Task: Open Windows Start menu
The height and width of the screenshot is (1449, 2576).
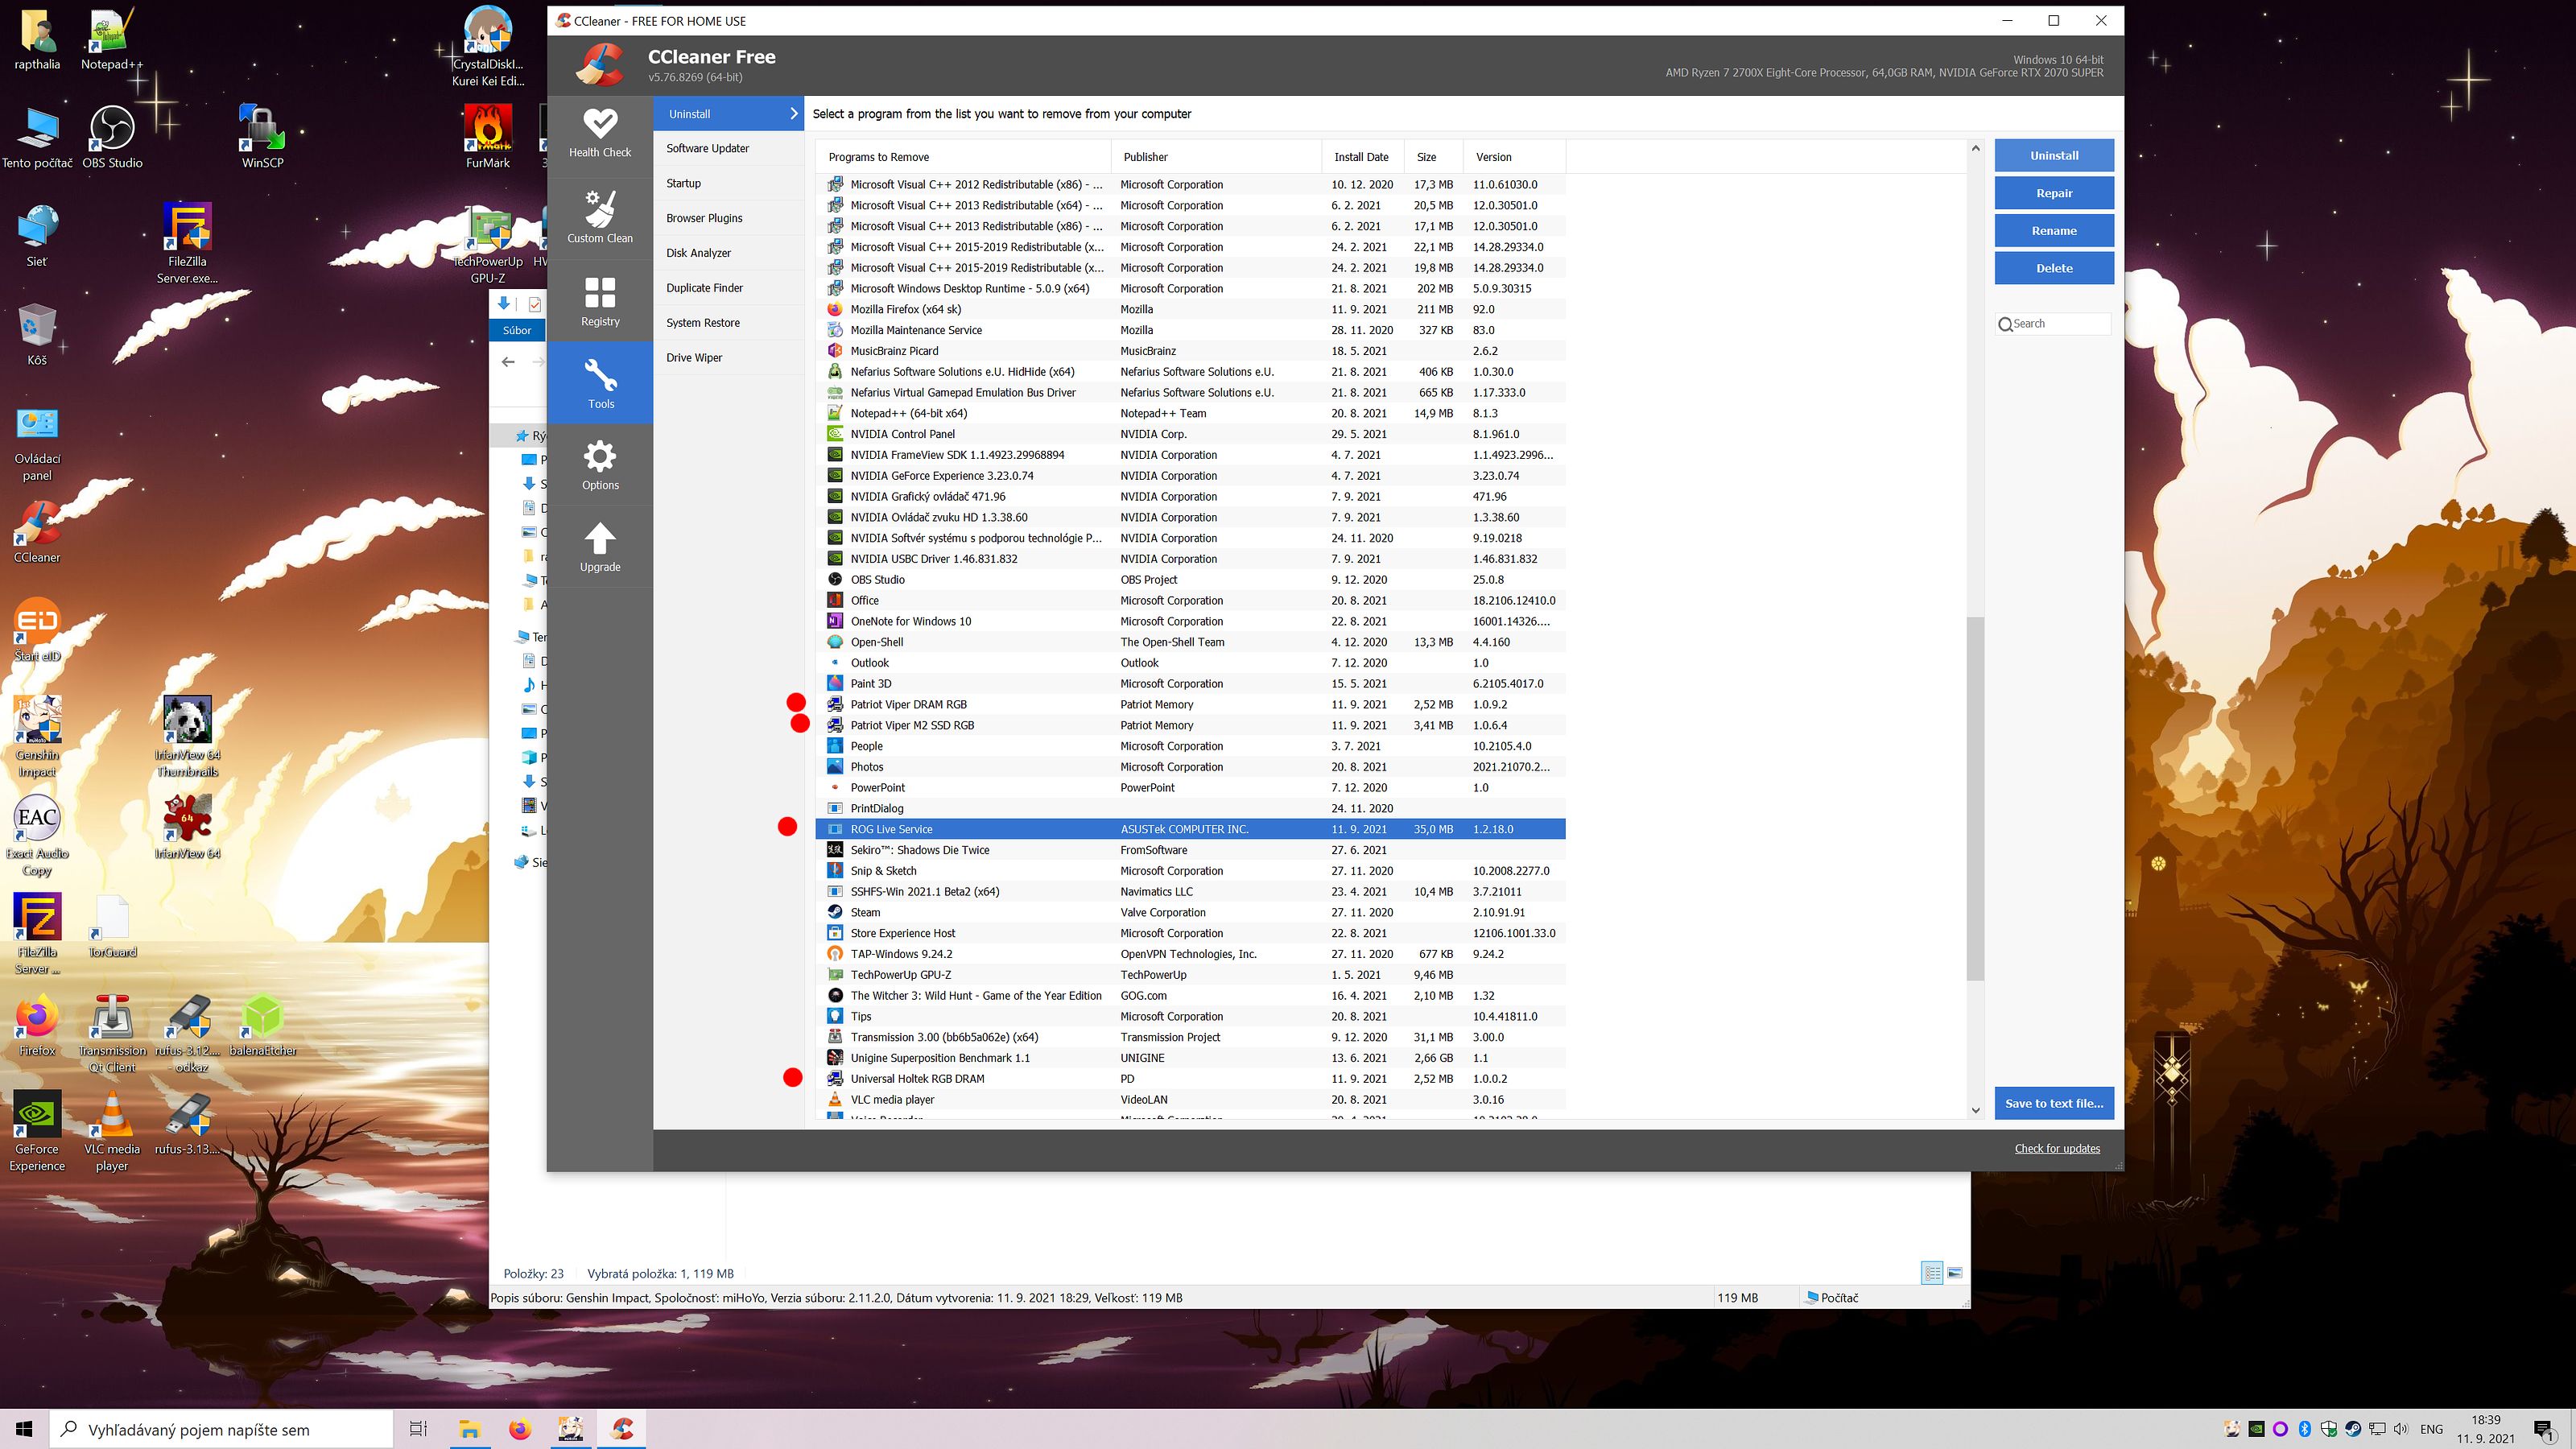Action: (24, 1429)
